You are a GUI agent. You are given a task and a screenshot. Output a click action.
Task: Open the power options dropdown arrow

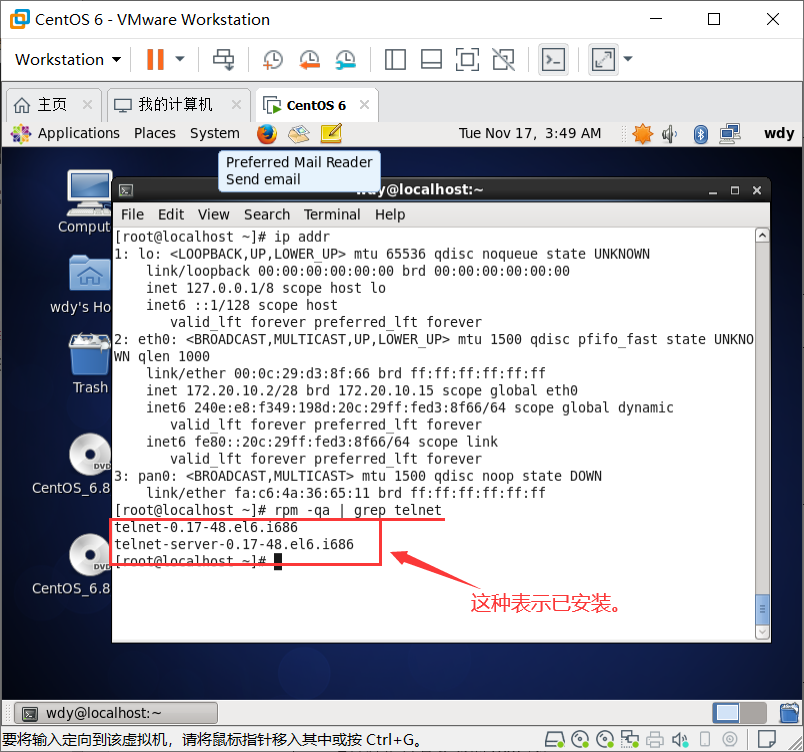coord(180,59)
